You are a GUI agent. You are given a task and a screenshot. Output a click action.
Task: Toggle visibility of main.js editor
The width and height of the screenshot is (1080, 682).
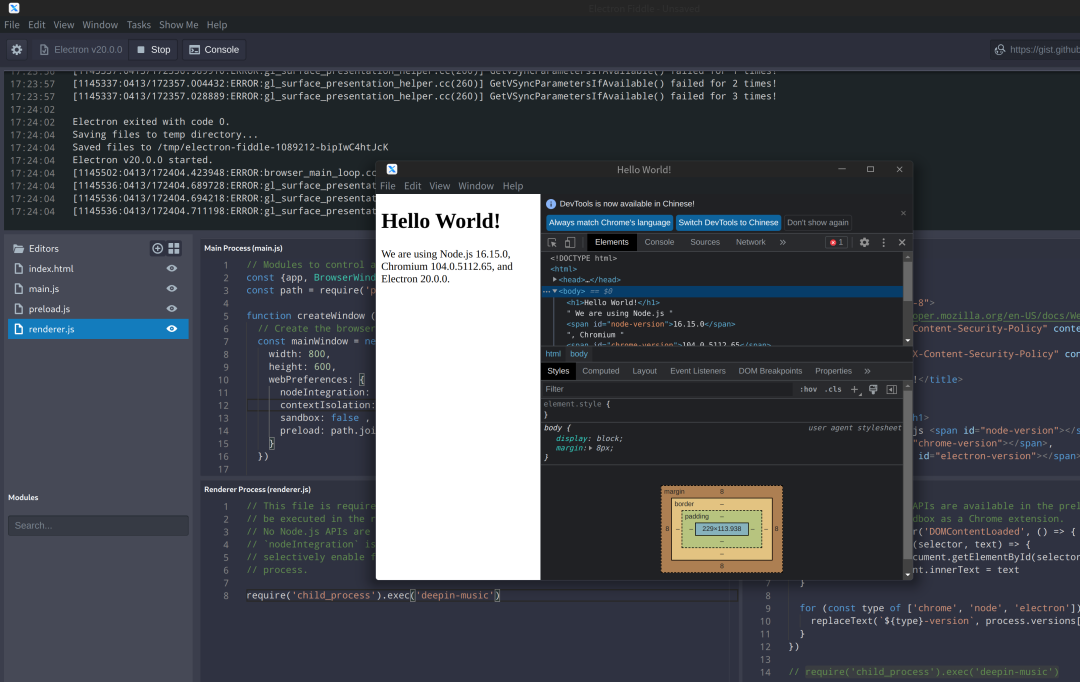point(172,289)
